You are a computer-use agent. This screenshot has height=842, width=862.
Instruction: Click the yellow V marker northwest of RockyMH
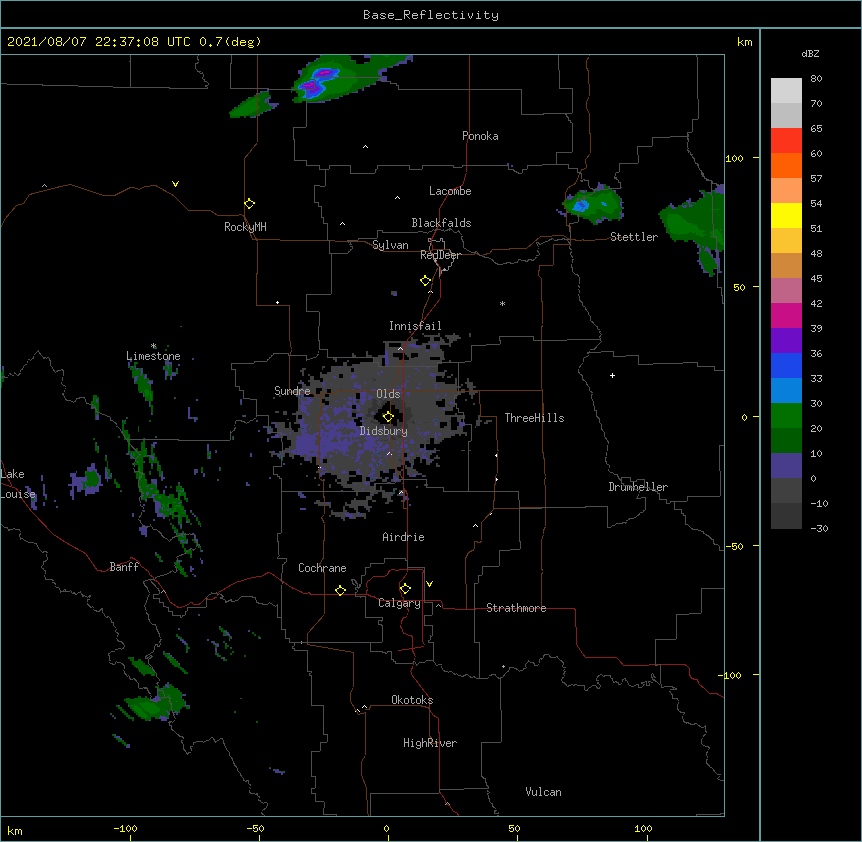[x=175, y=184]
